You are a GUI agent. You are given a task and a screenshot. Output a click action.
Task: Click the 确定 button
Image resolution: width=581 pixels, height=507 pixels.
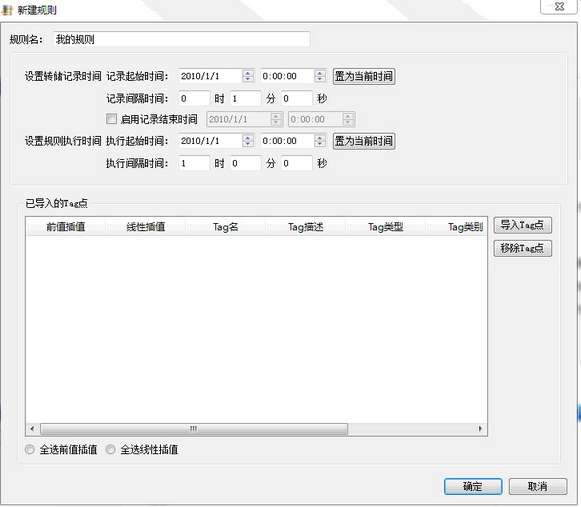pos(473,486)
